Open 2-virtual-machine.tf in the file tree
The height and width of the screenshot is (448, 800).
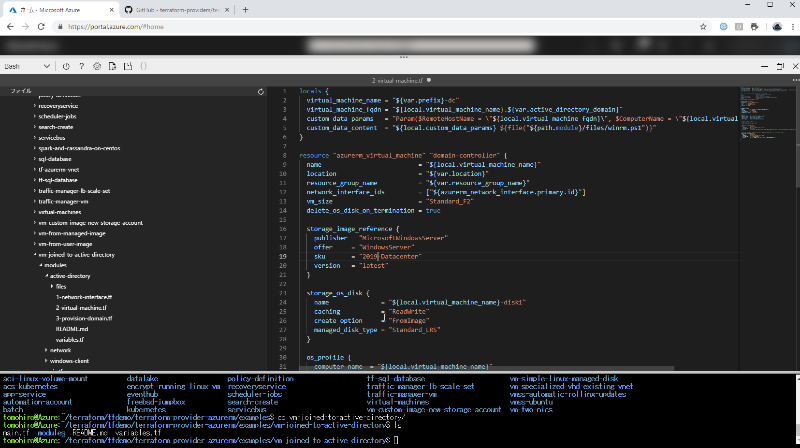[81, 308]
